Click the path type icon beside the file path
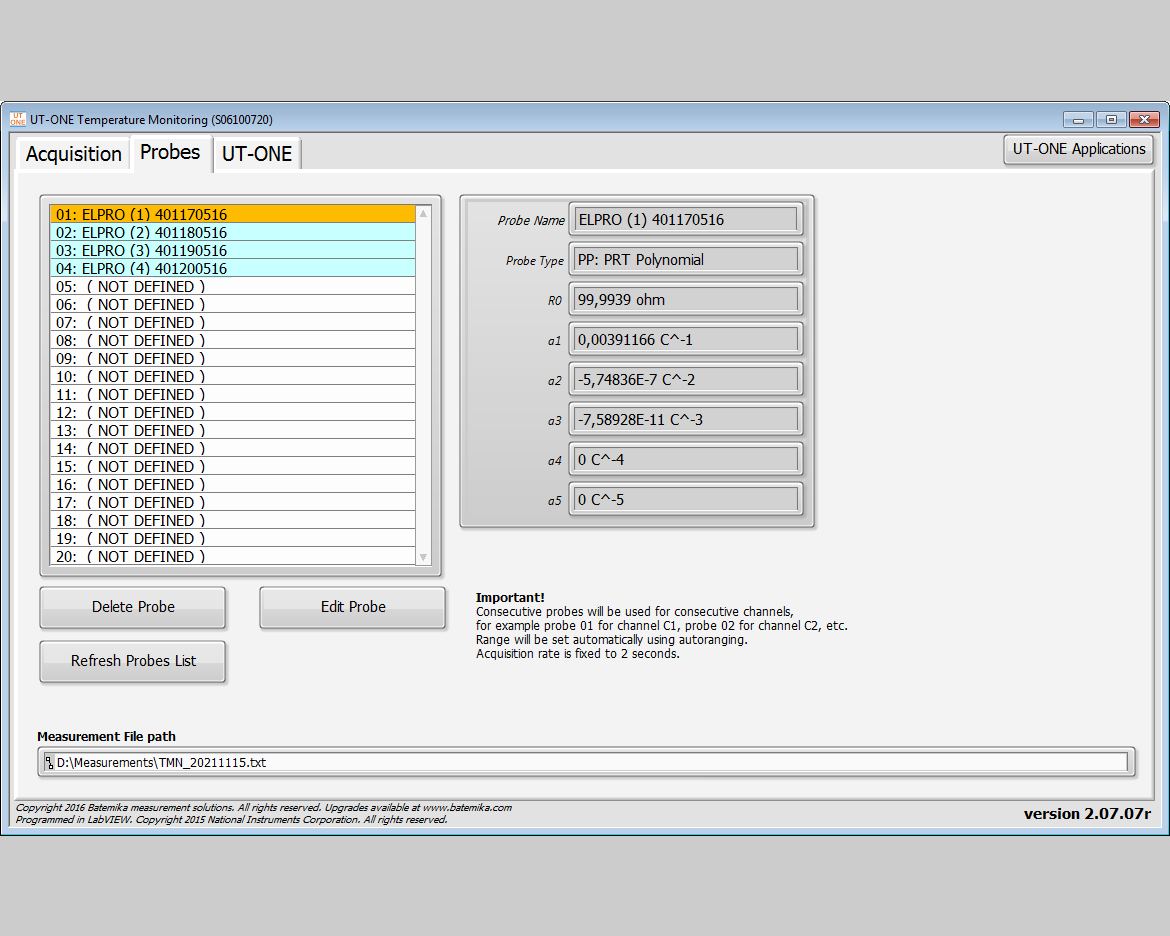Screen dimensions: 1170x936 [48, 762]
